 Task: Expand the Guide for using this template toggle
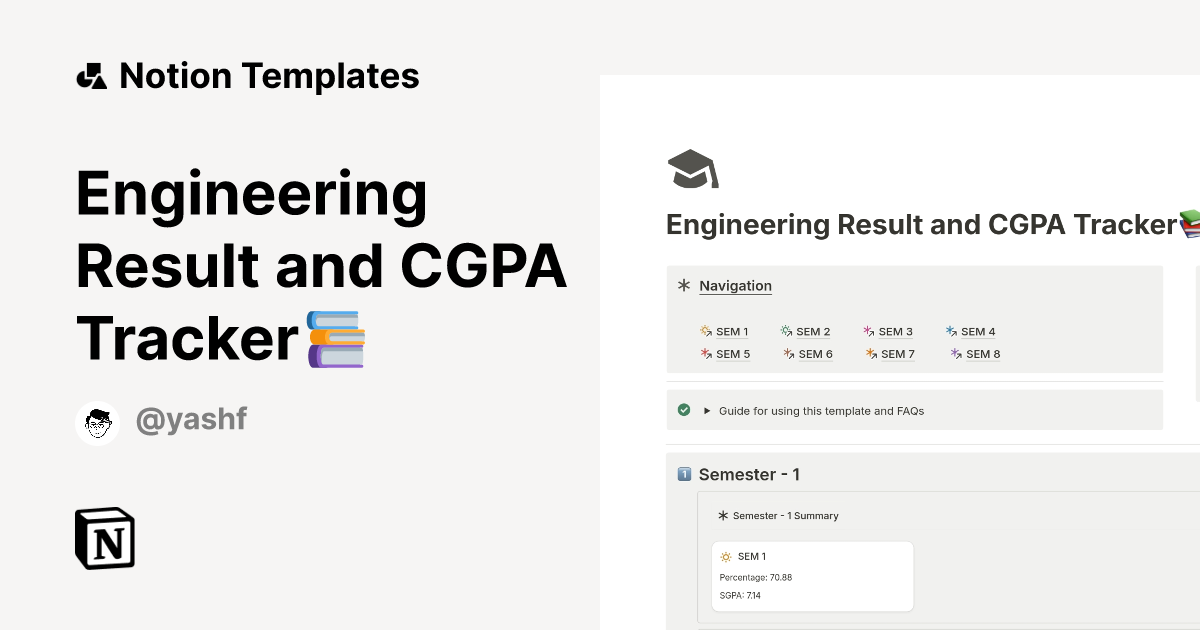(x=707, y=410)
